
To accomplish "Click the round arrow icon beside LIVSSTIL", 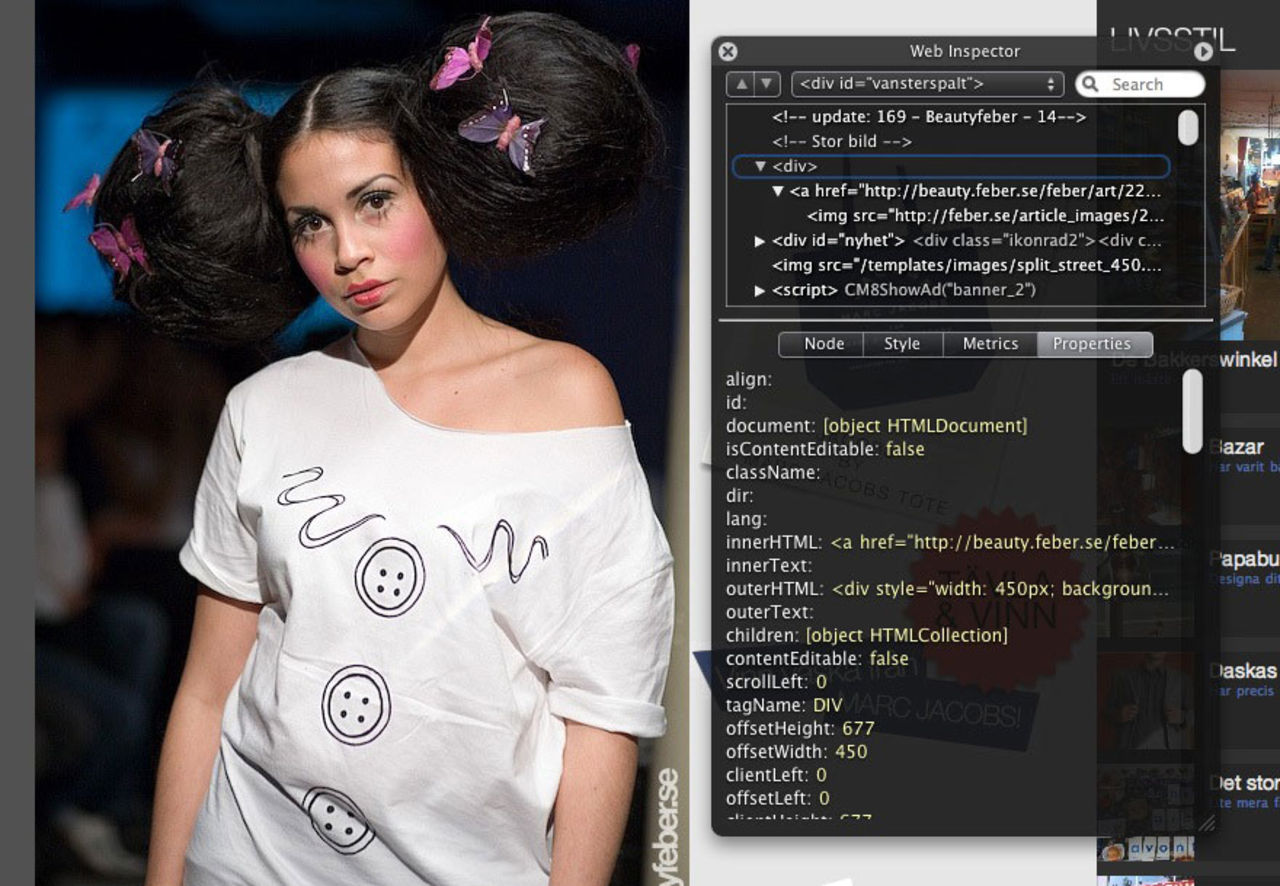I will (1203, 51).
